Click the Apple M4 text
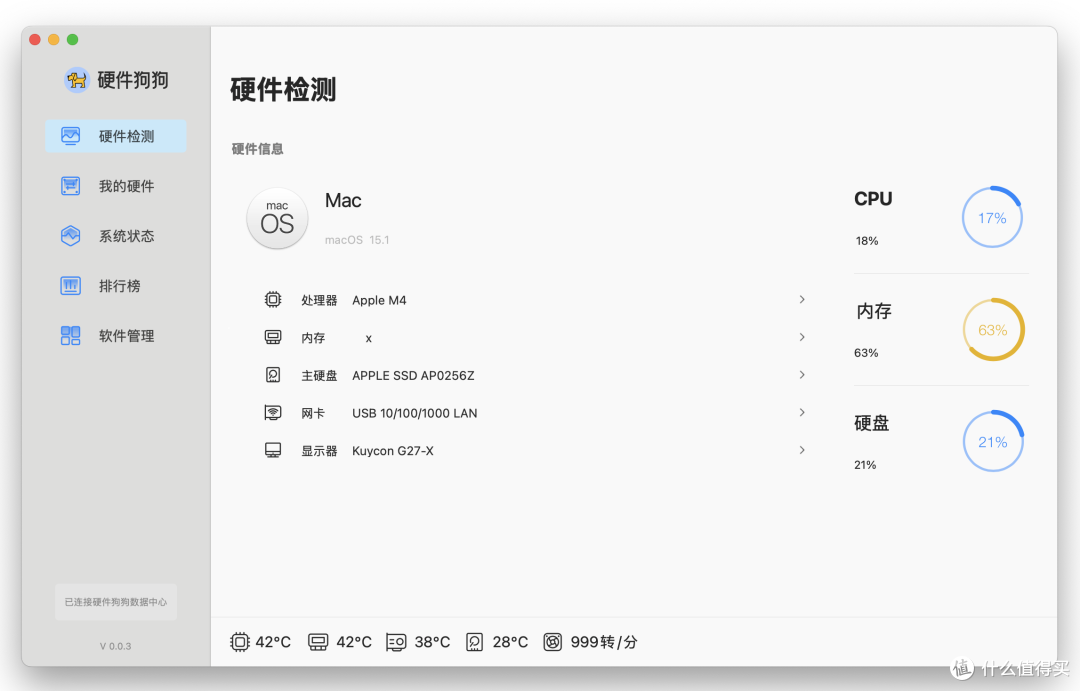The image size is (1080, 691). pyautogui.click(x=379, y=300)
